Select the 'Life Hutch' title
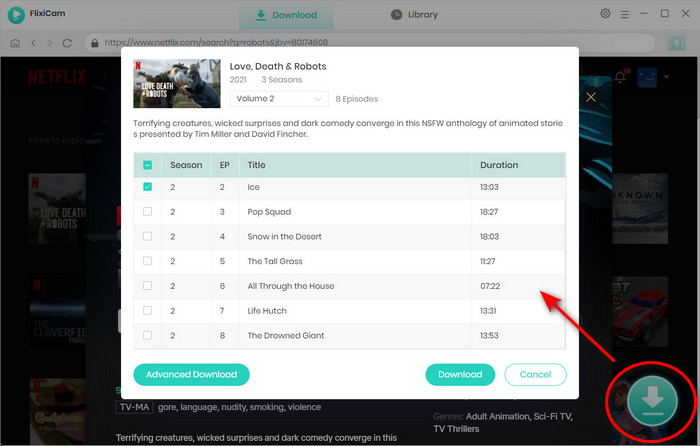 tap(267, 311)
